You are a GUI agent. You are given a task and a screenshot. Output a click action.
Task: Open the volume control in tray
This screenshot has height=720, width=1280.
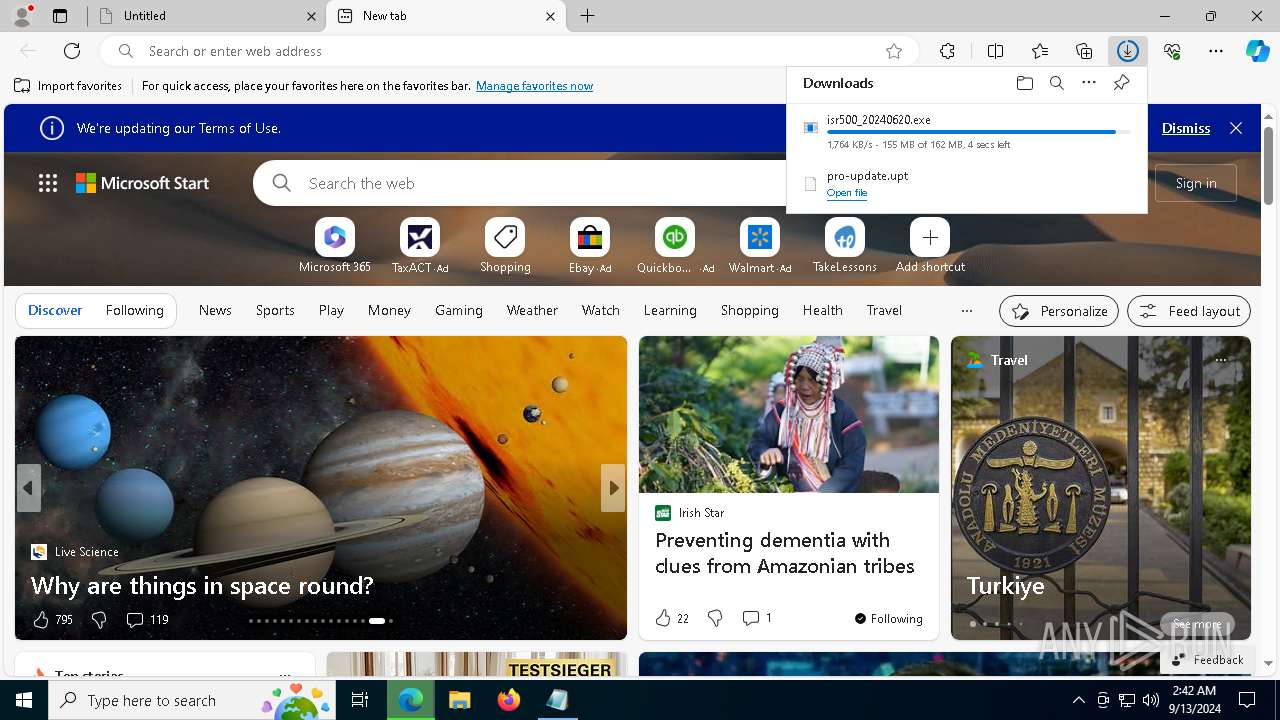coord(1151,700)
